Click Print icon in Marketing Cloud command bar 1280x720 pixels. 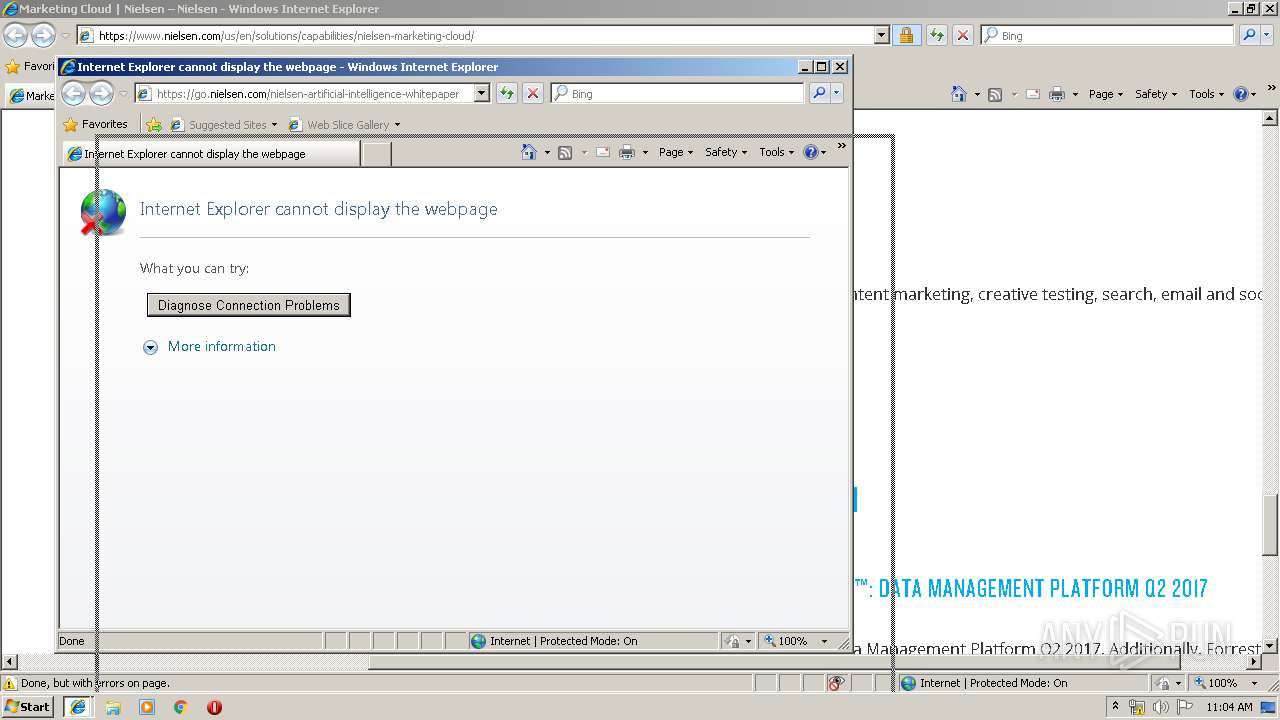coord(1057,94)
